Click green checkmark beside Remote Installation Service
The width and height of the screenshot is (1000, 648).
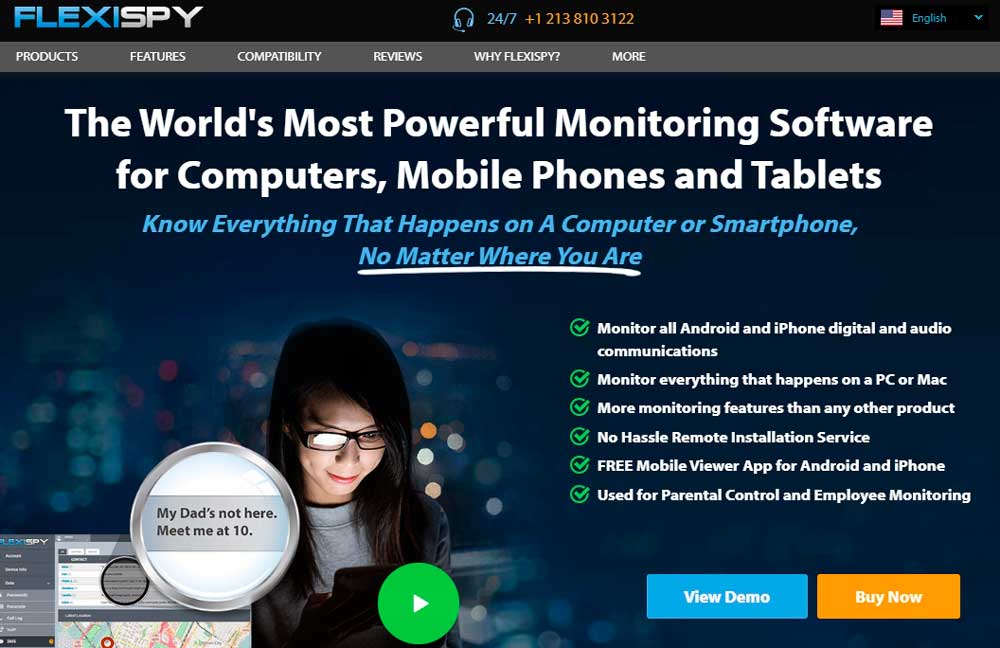click(x=579, y=437)
